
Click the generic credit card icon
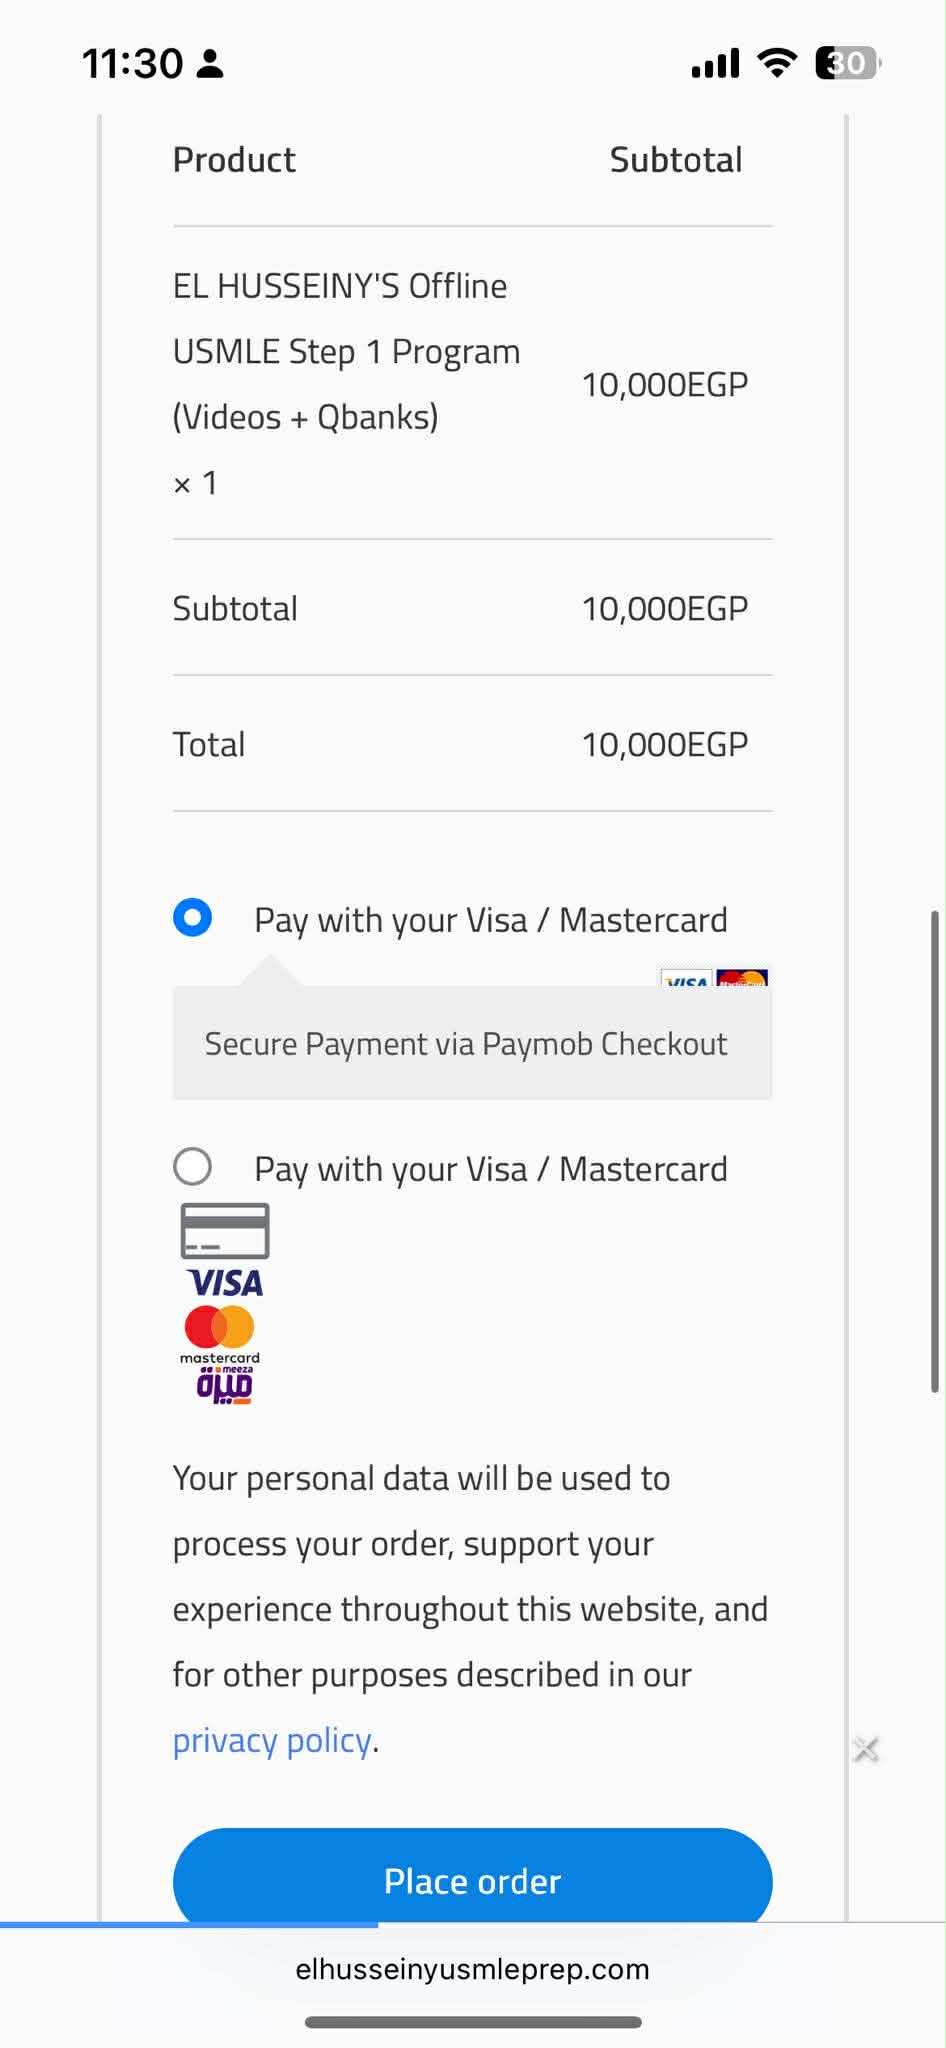coord(225,1231)
